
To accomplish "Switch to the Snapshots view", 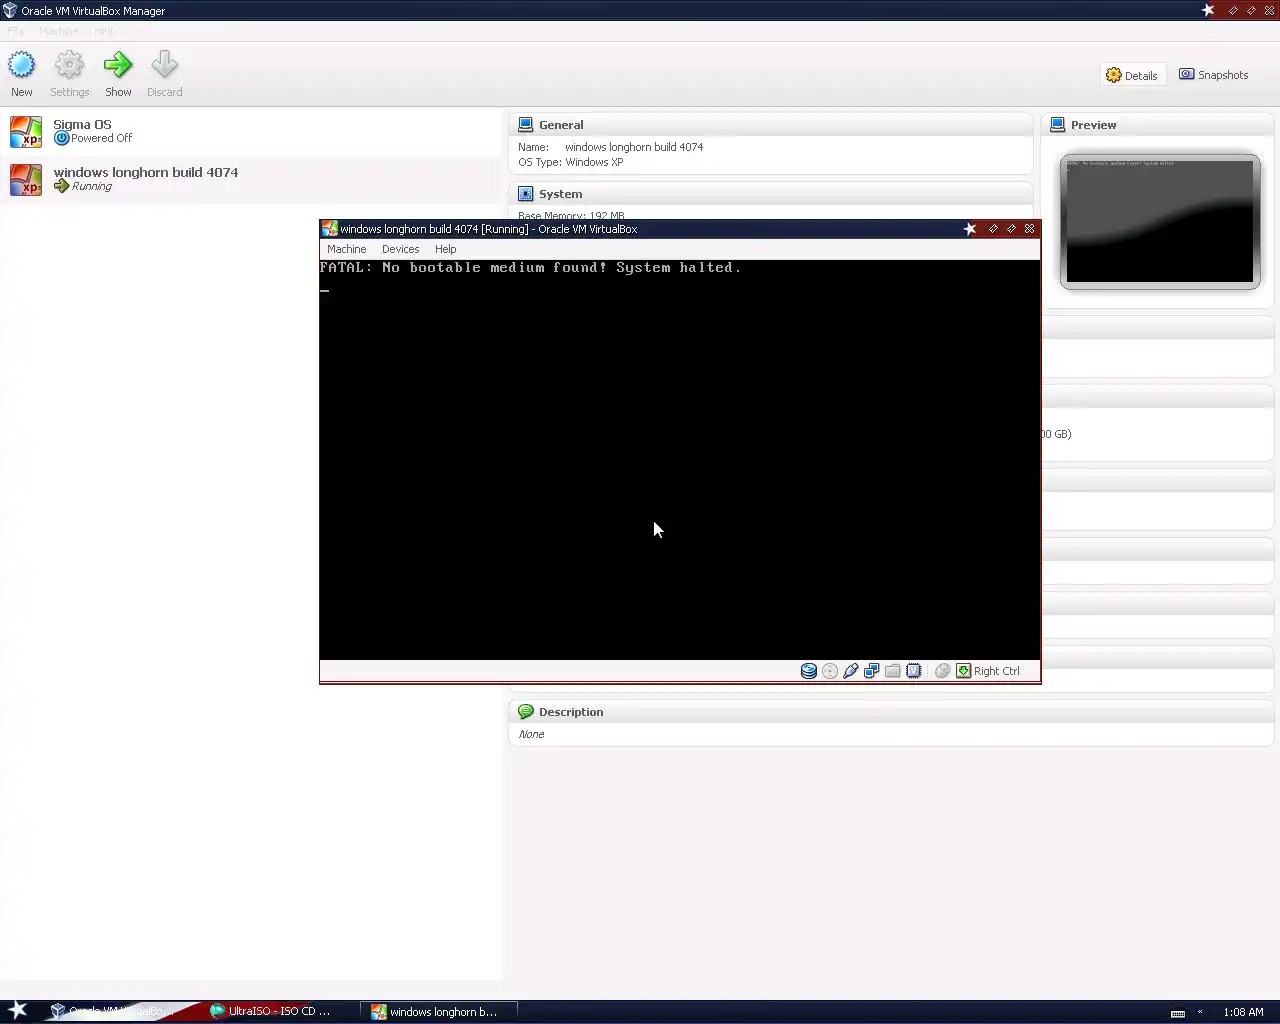I will pyautogui.click(x=1214, y=75).
